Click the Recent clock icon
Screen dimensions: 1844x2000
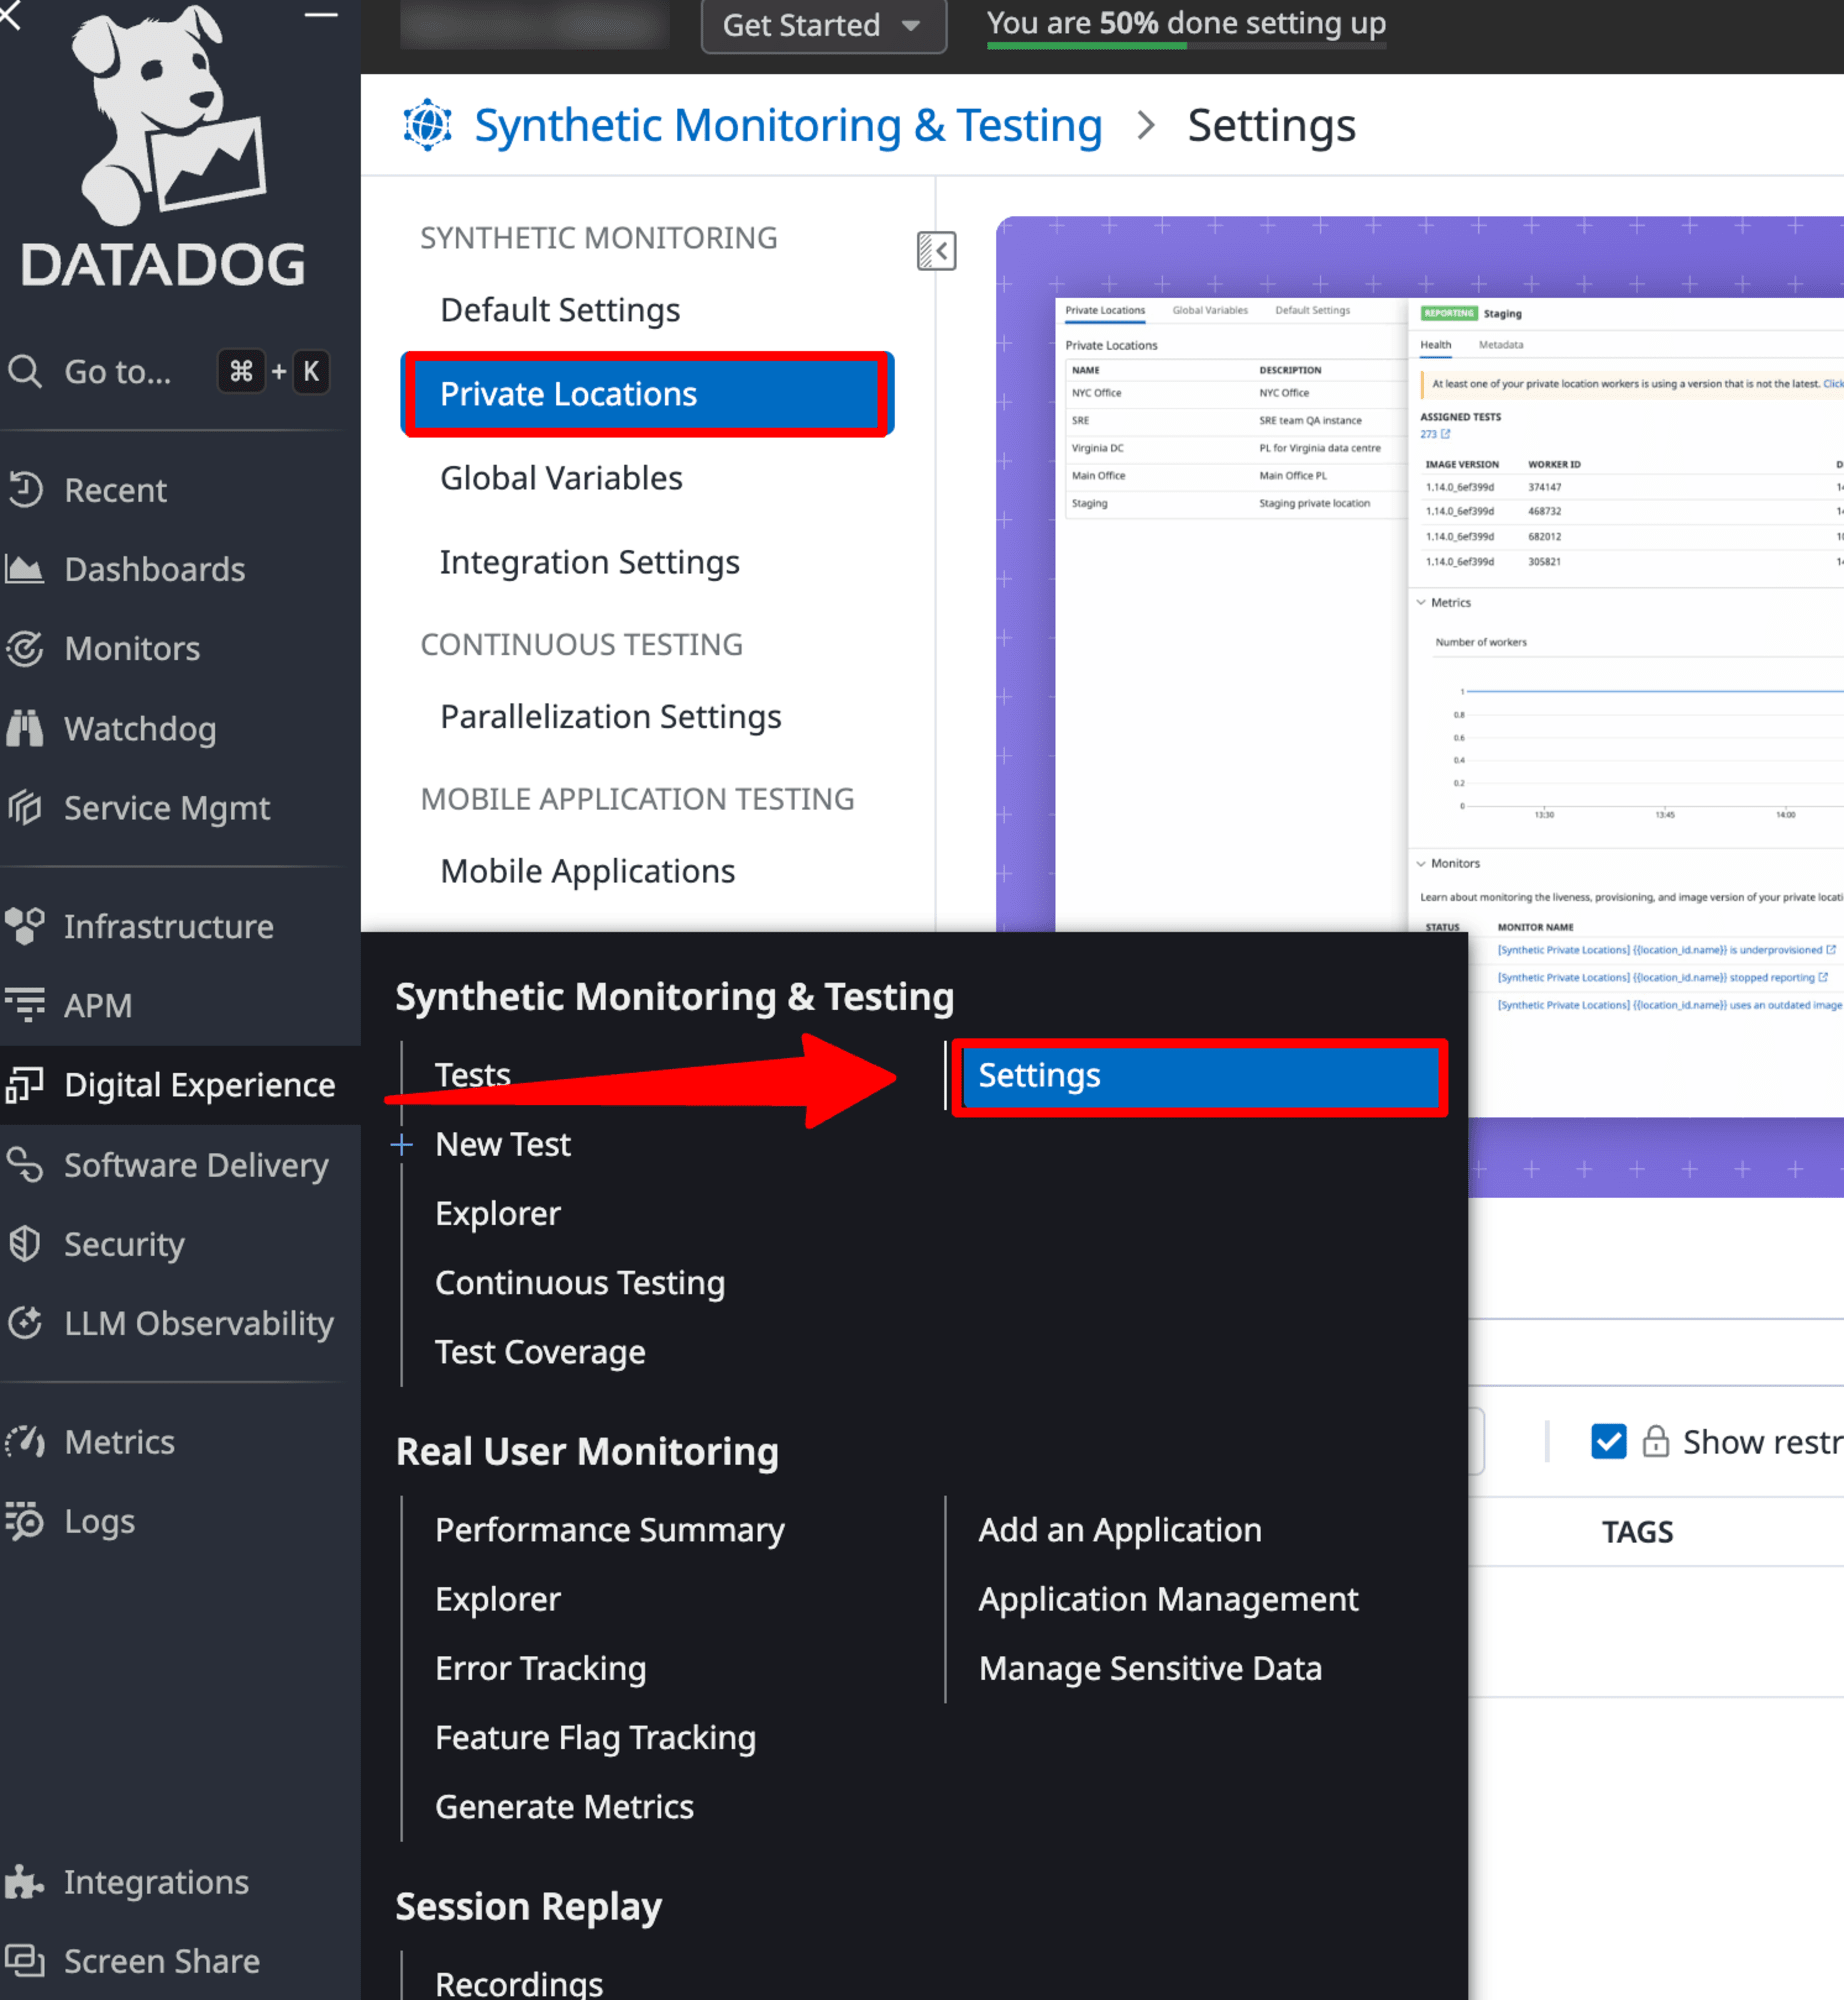25,490
